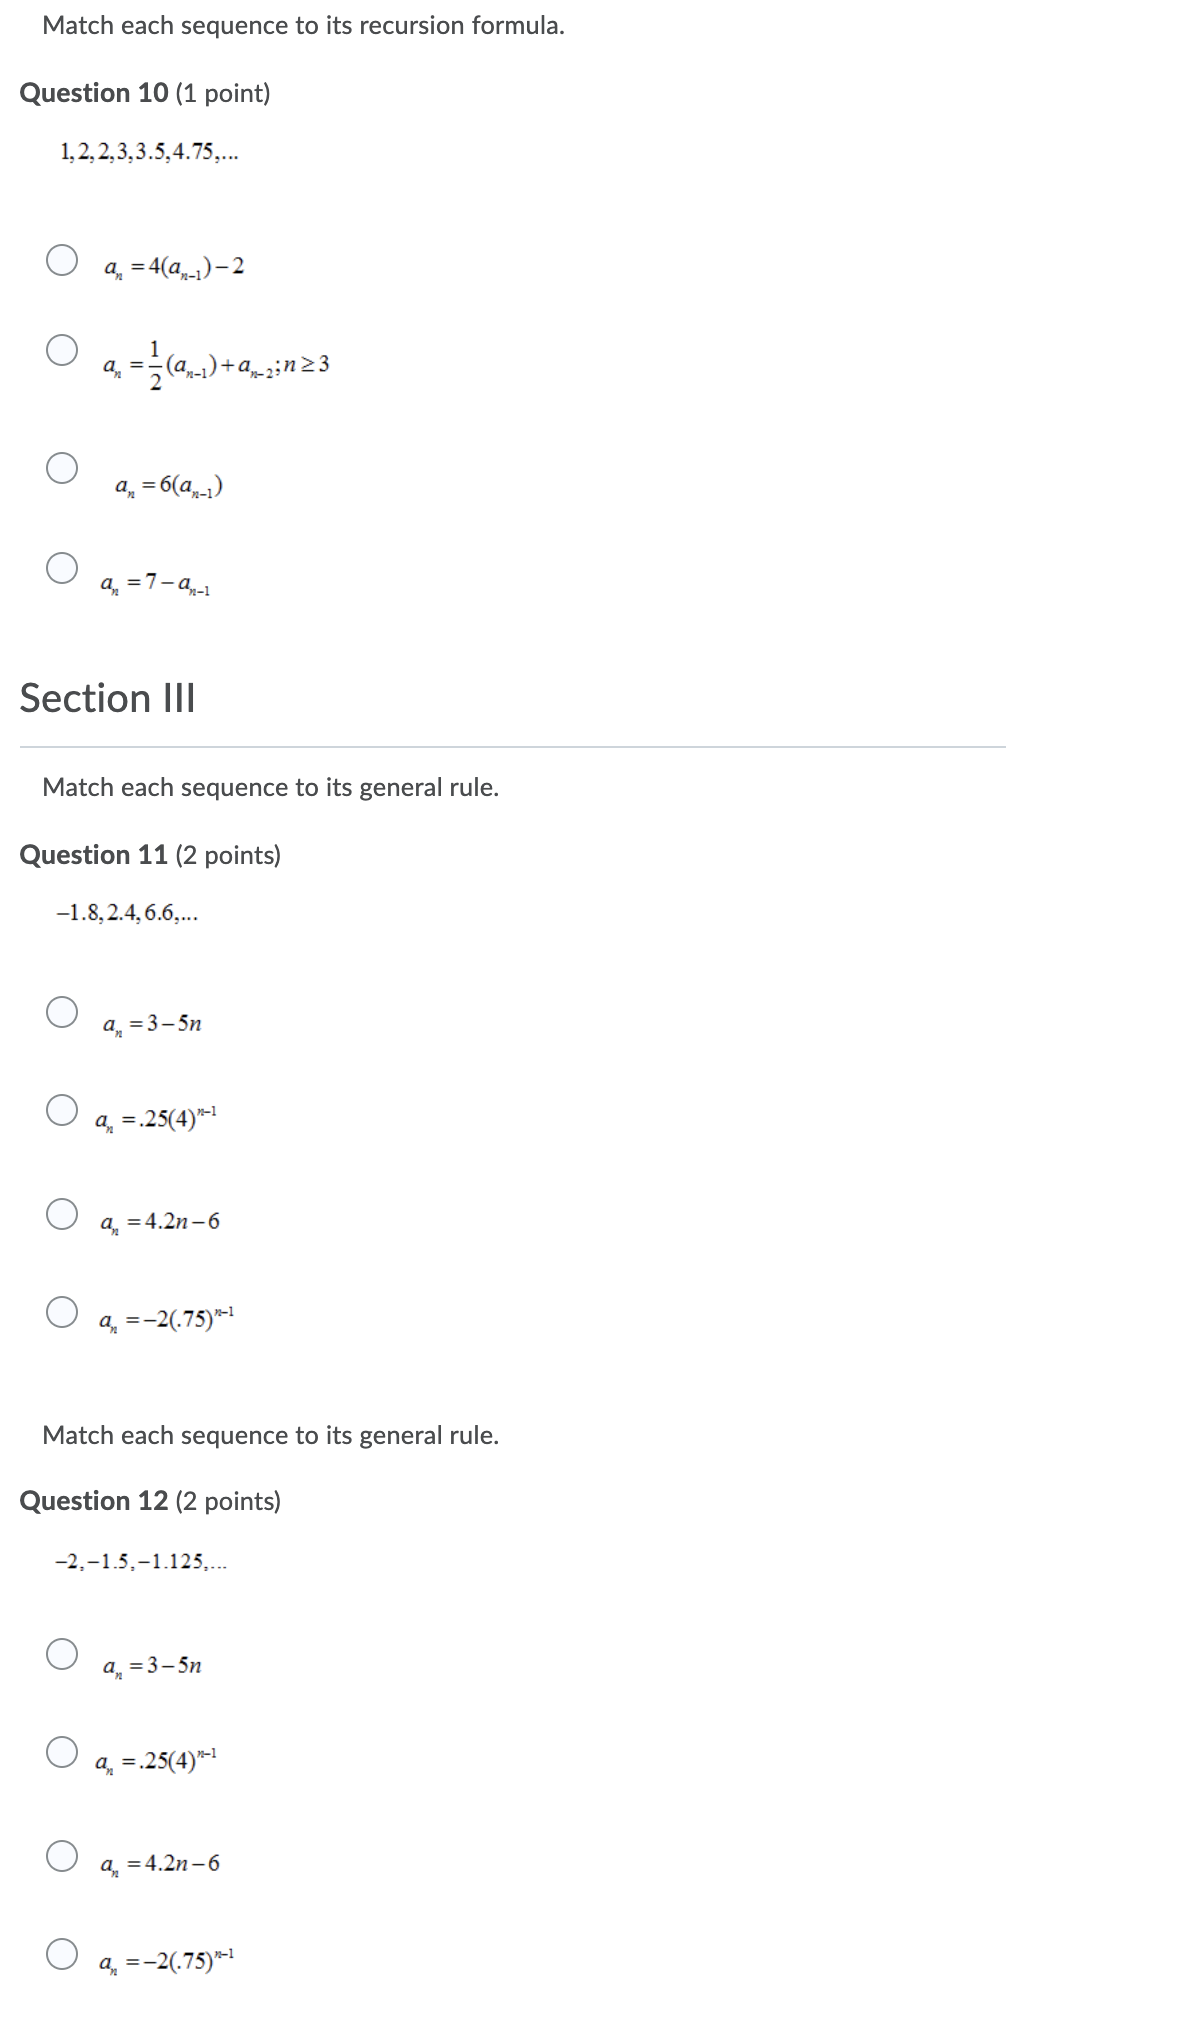Viewport: 1188px width, 2044px height.
Task: Click the recursion matching instruction text
Action: coord(303,26)
